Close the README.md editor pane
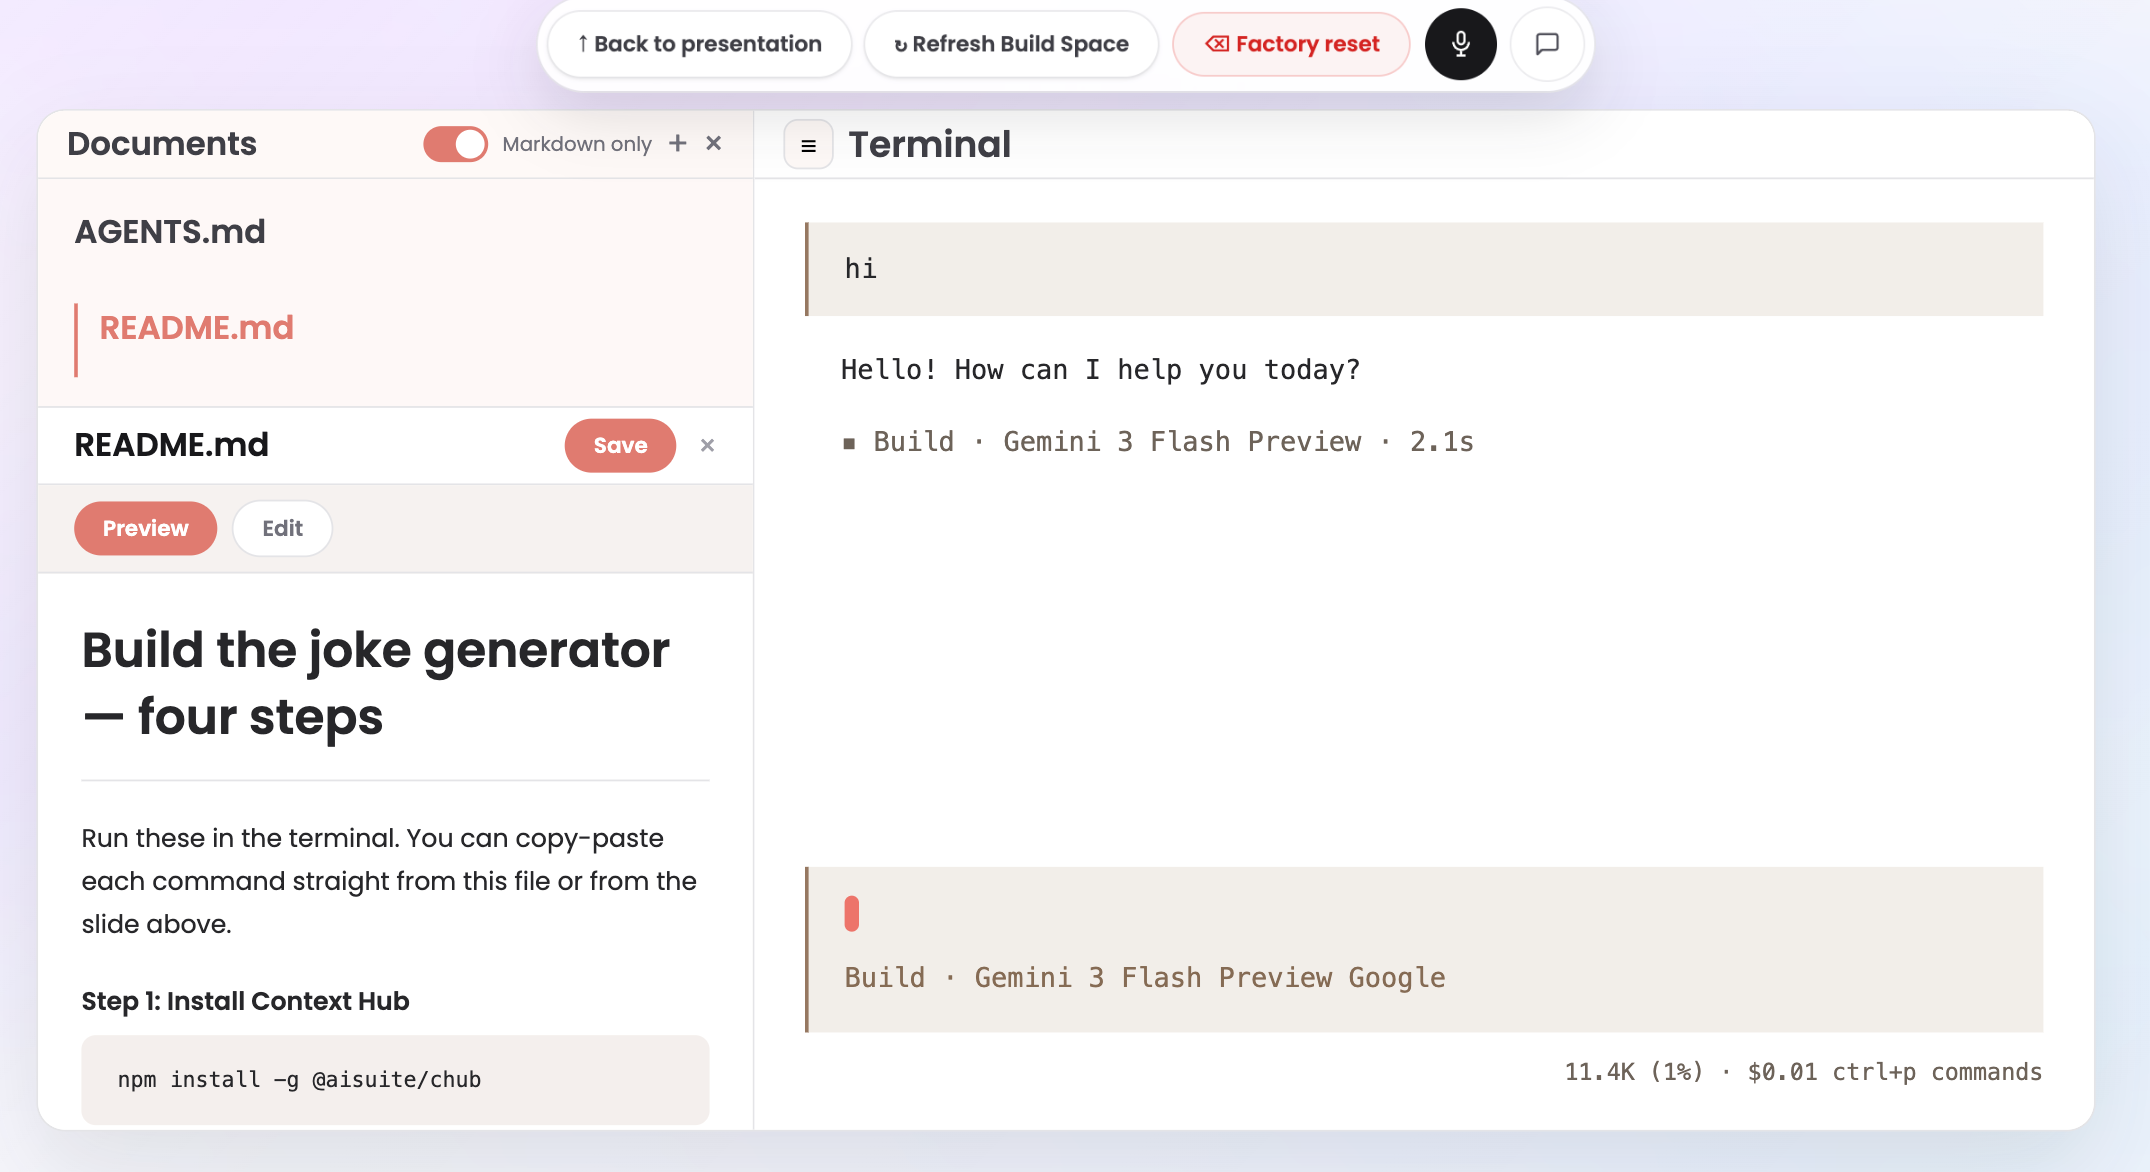 pyautogui.click(x=707, y=445)
